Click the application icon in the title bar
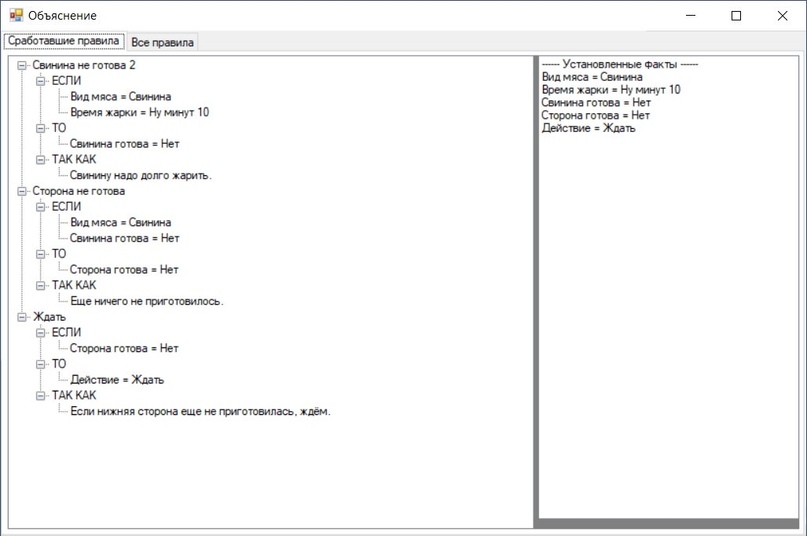Screen dimensions: 807x536 [16, 16]
